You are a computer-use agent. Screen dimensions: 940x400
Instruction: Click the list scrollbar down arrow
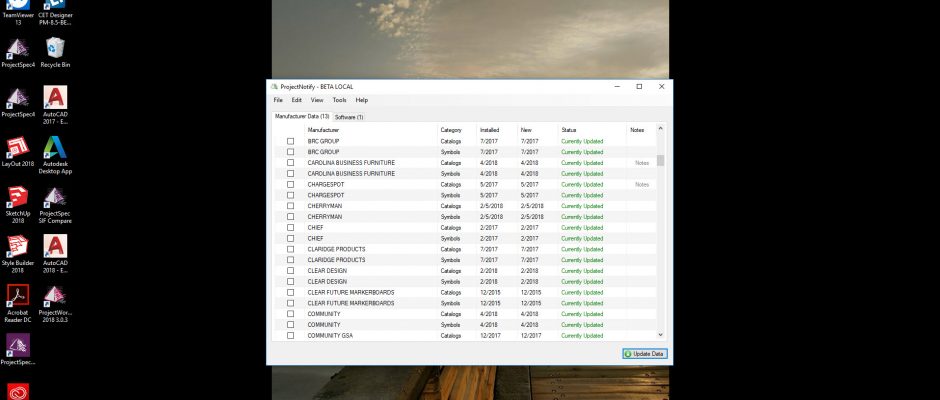[x=661, y=335]
